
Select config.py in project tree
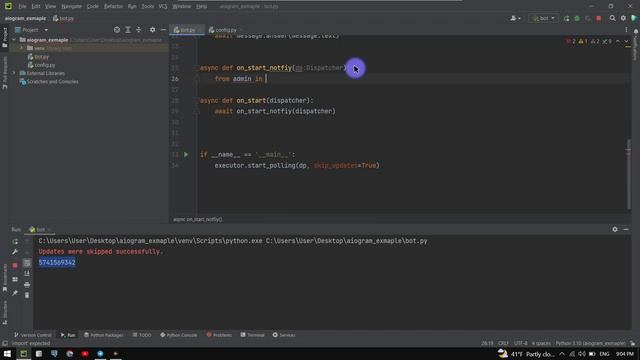point(44,65)
